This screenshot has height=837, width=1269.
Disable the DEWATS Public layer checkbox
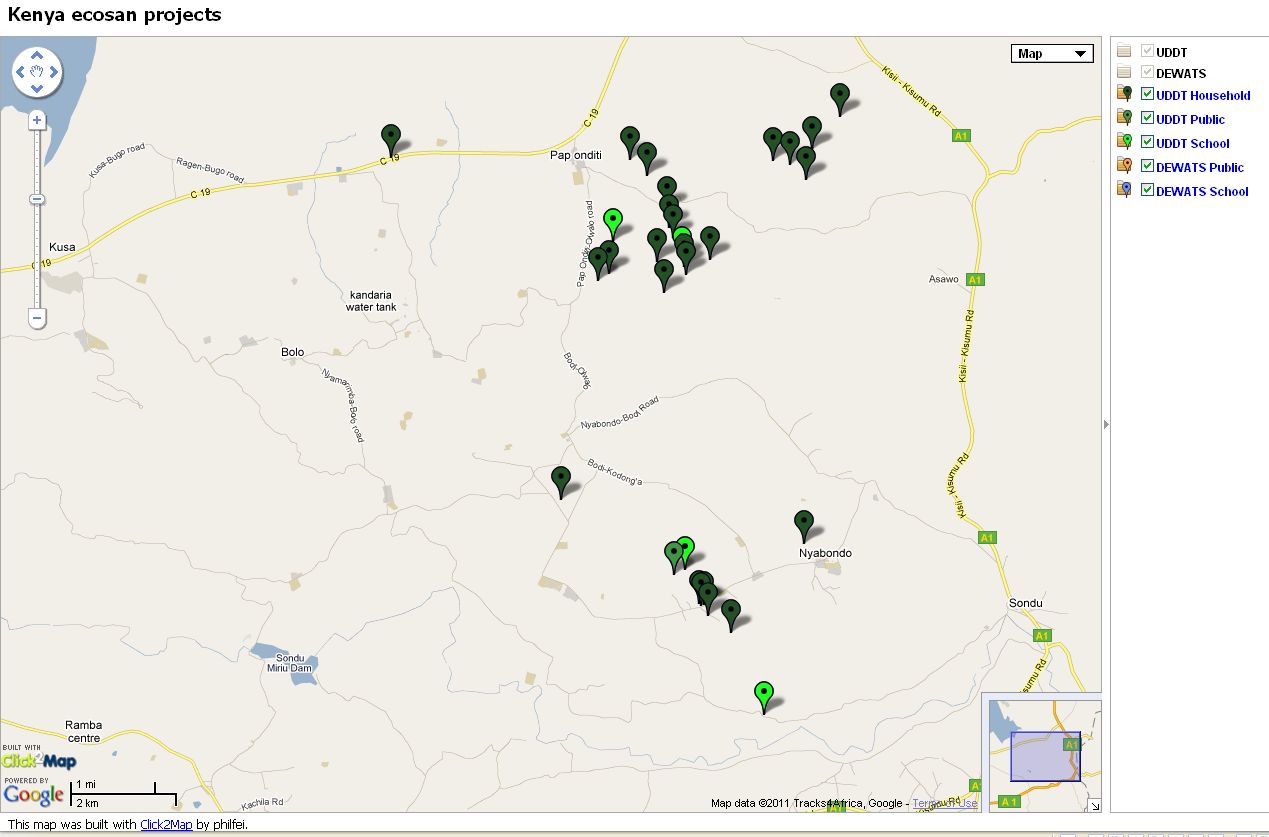pos(1146,165)
